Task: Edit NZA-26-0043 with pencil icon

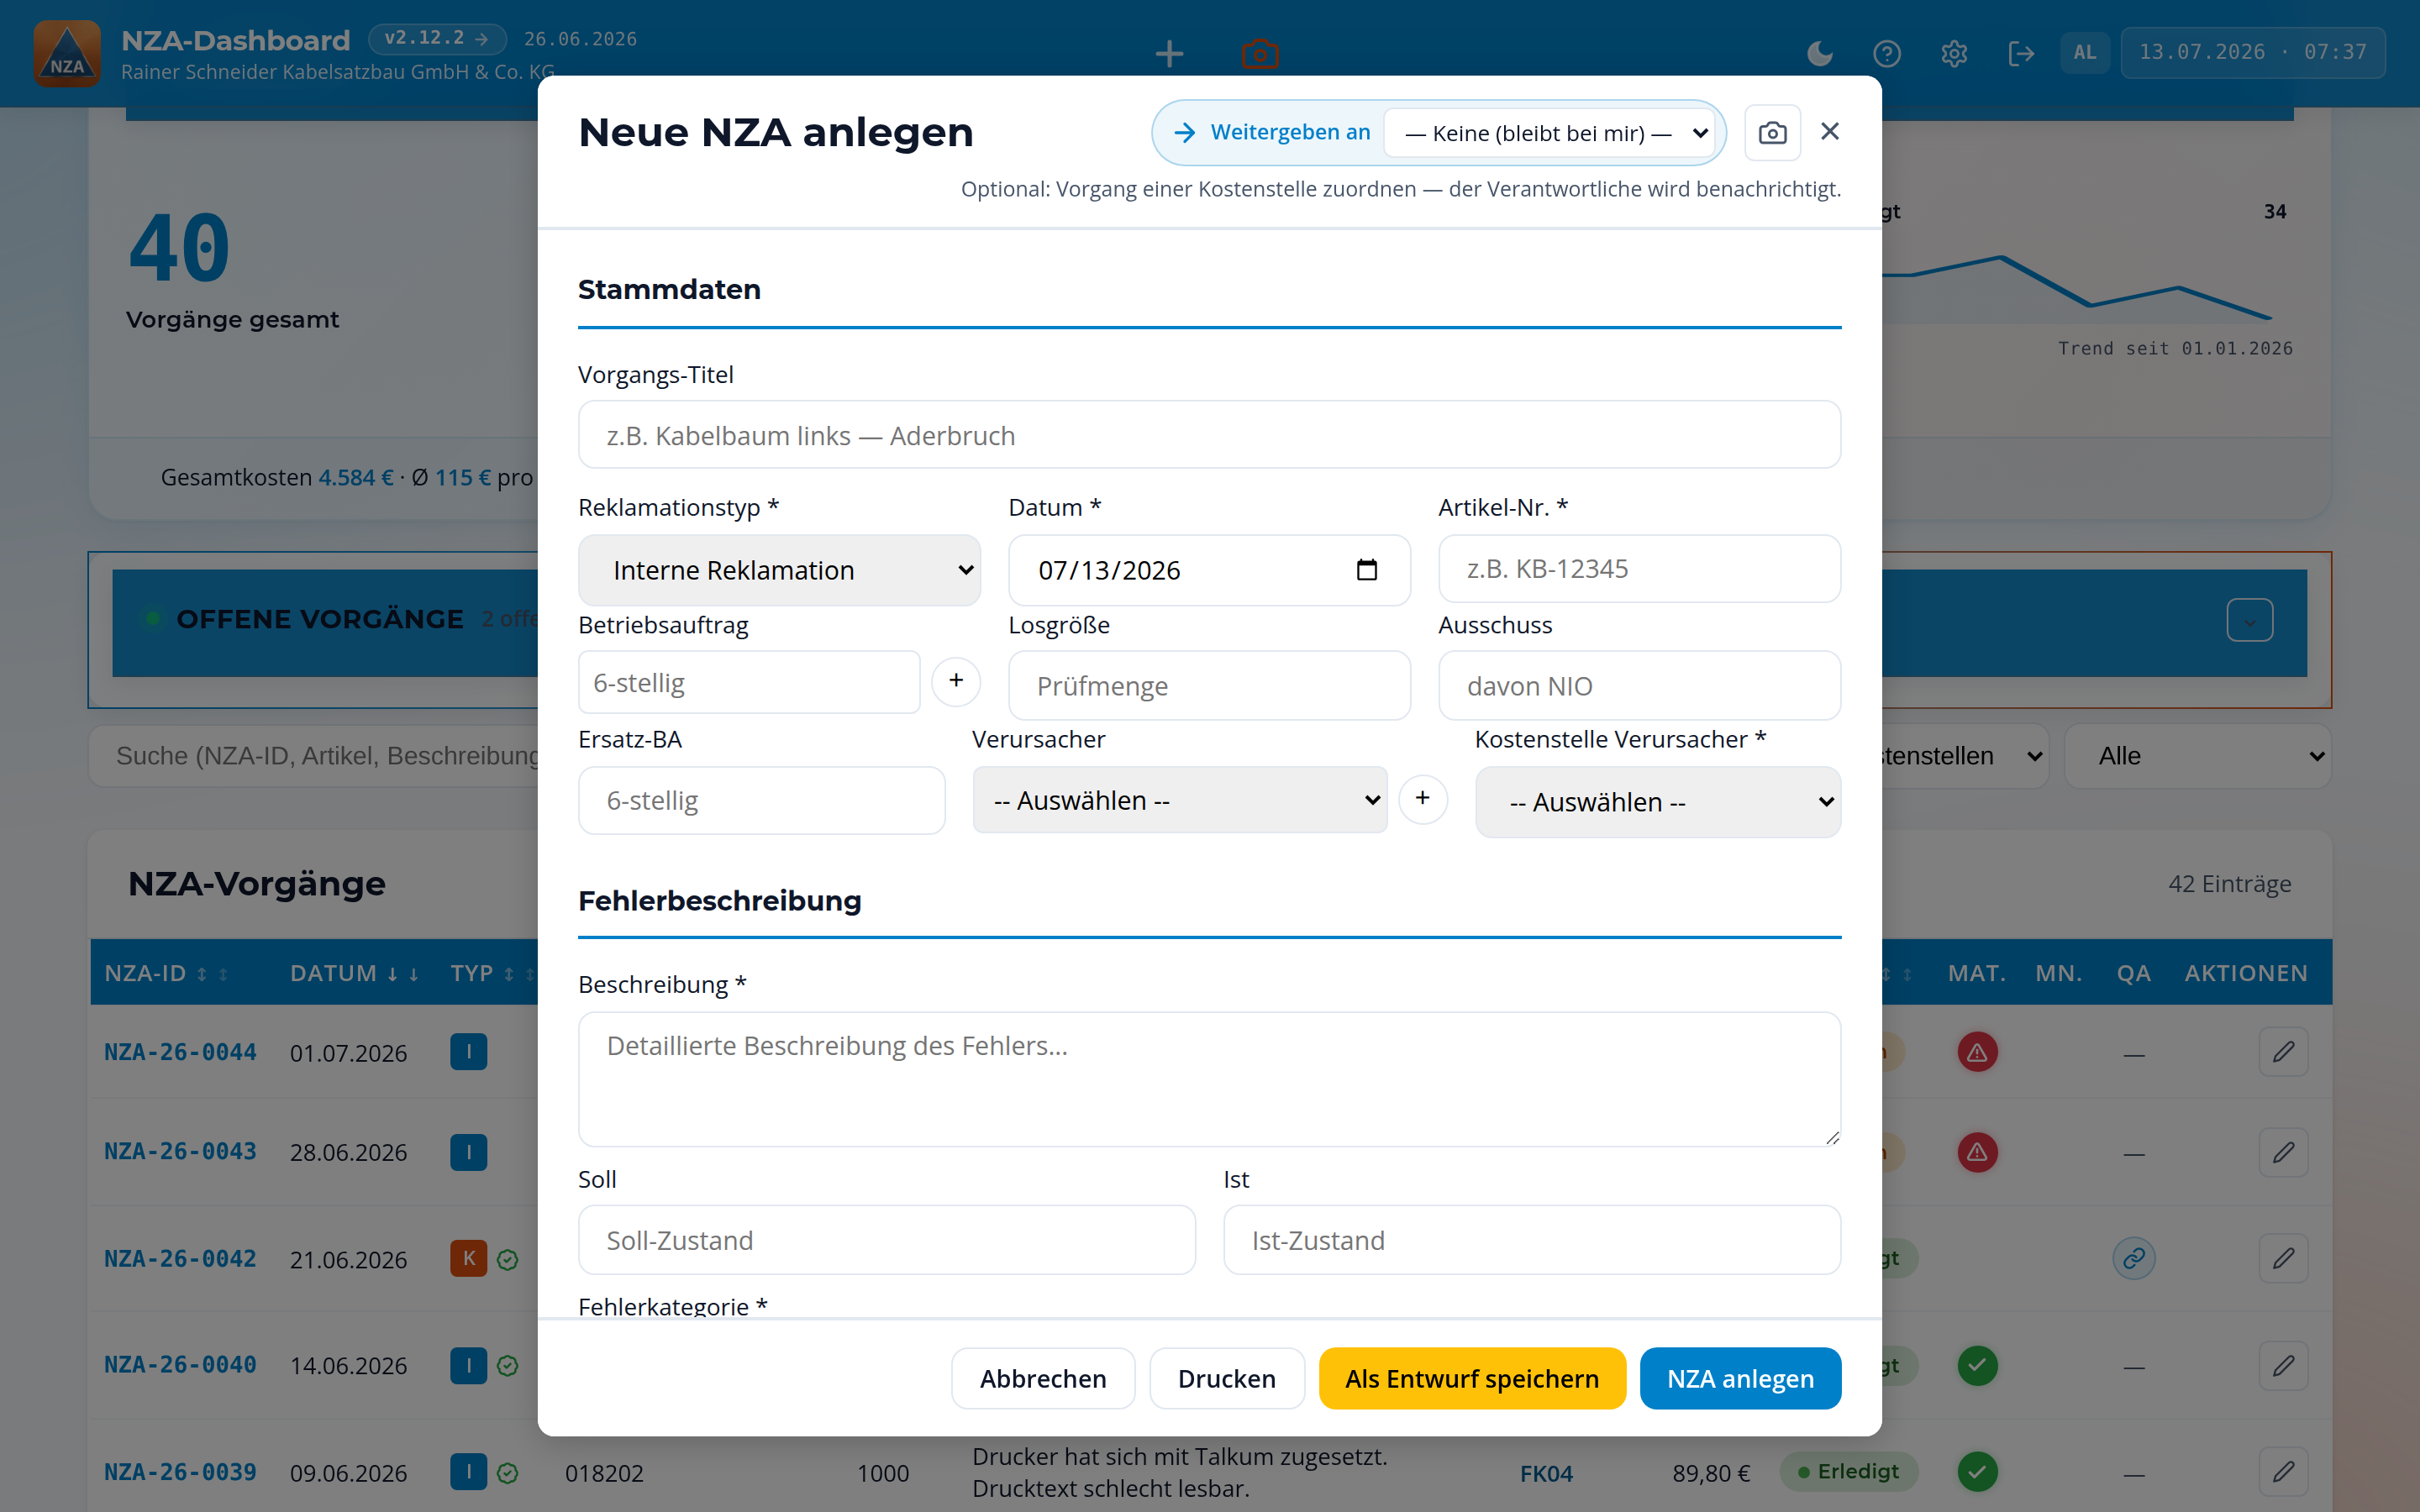Action: [x=2283, y=1152]
